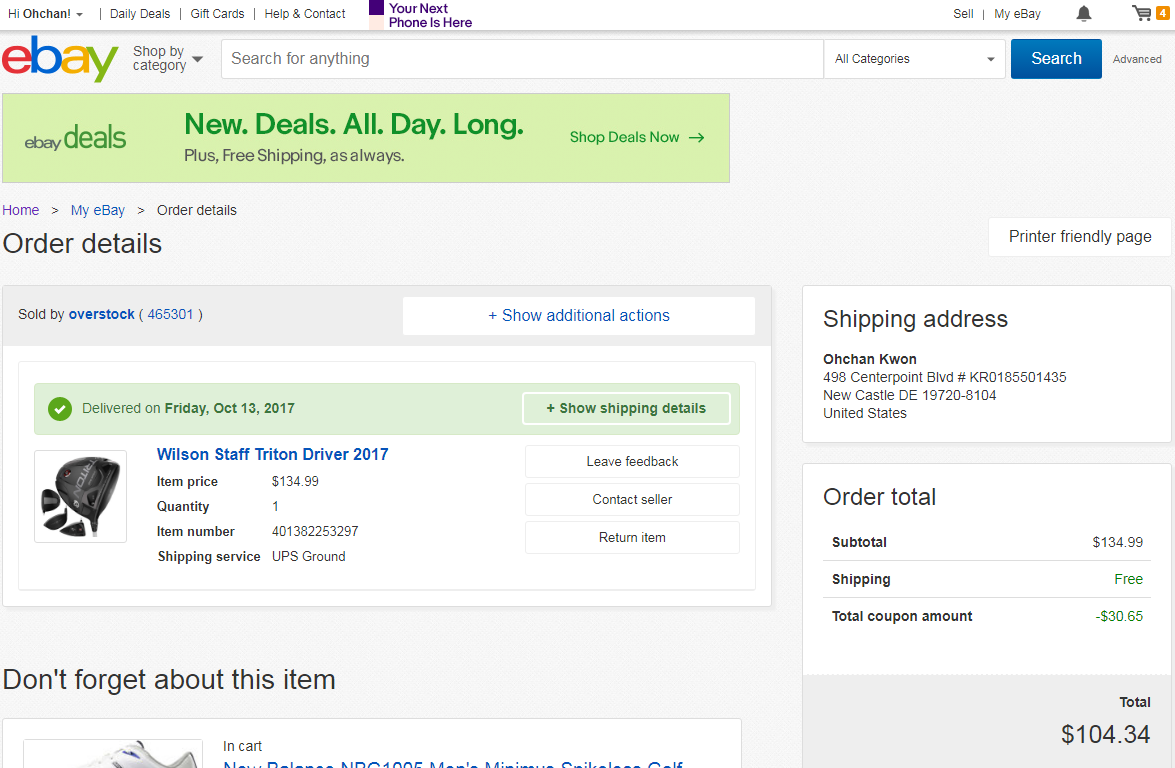
Task: Open the Printer friendly page
Action: click(1079, 237)
